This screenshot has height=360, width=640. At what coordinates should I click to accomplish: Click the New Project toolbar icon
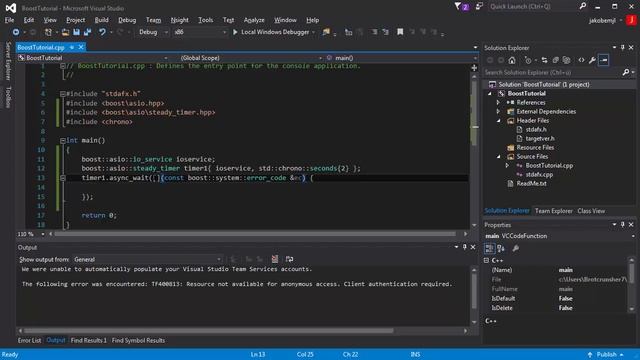48,32
